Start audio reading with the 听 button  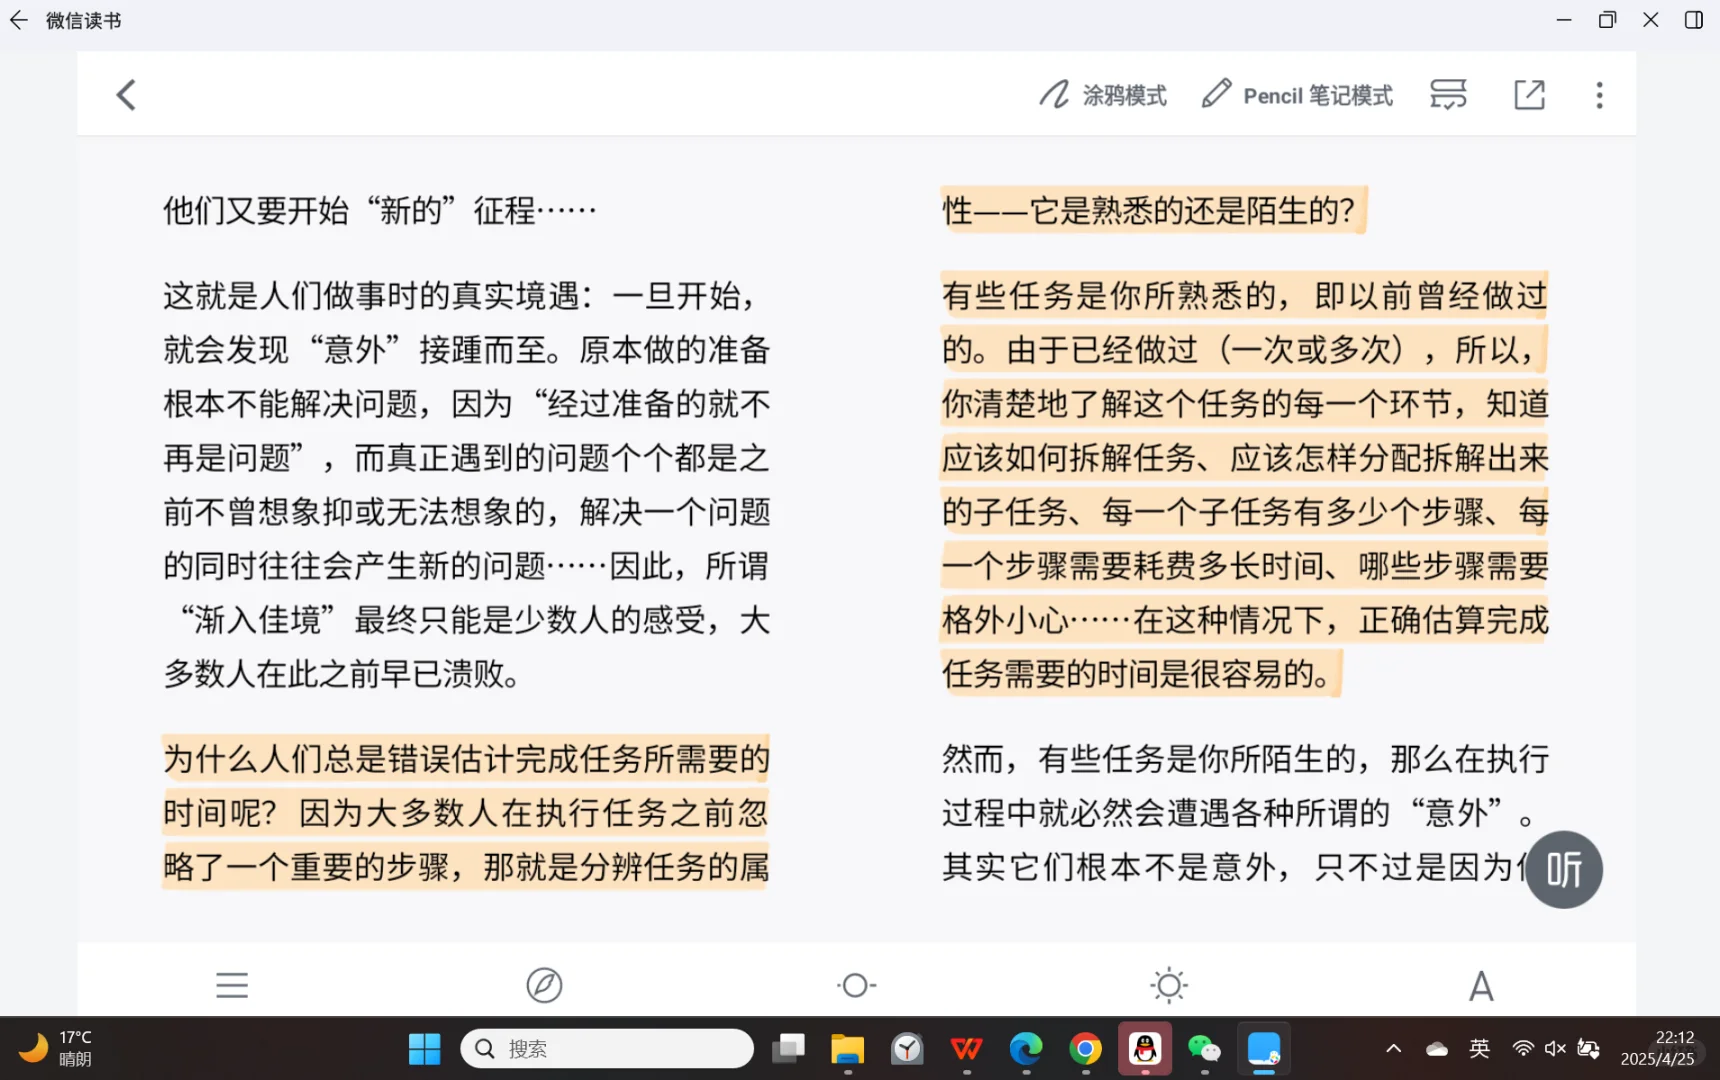click(x=1564, y=869)
